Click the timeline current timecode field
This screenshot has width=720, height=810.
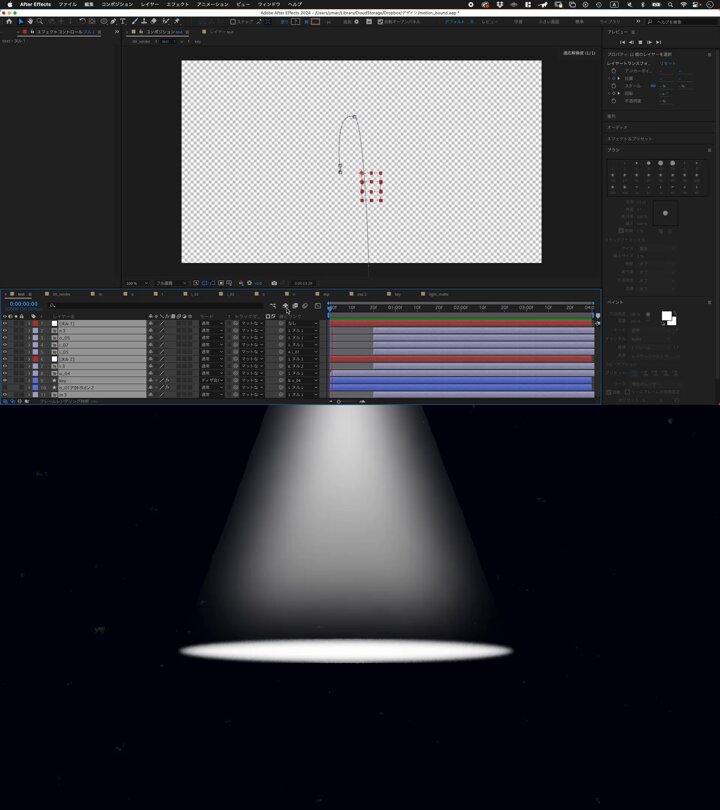[x=23, y=304]
